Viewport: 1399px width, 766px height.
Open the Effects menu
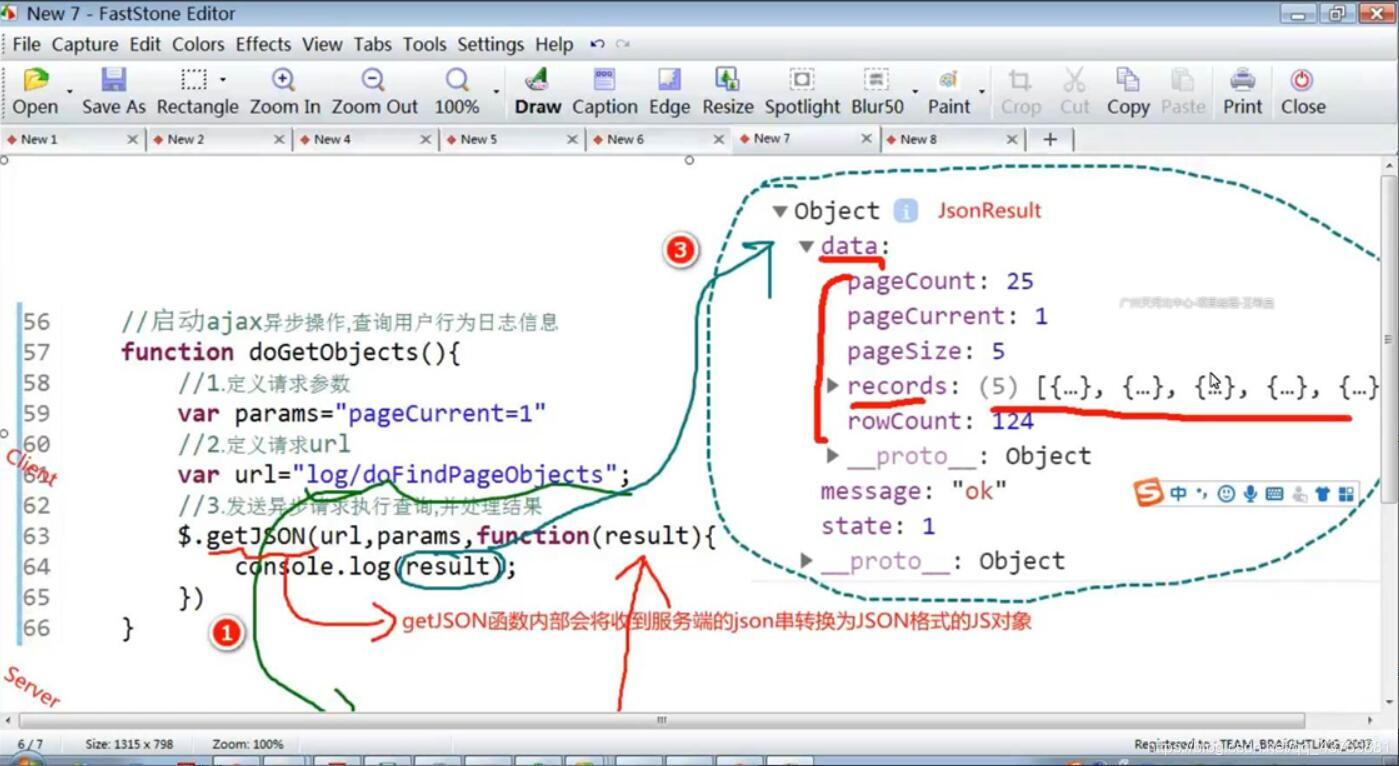click(x=263, y=44)
